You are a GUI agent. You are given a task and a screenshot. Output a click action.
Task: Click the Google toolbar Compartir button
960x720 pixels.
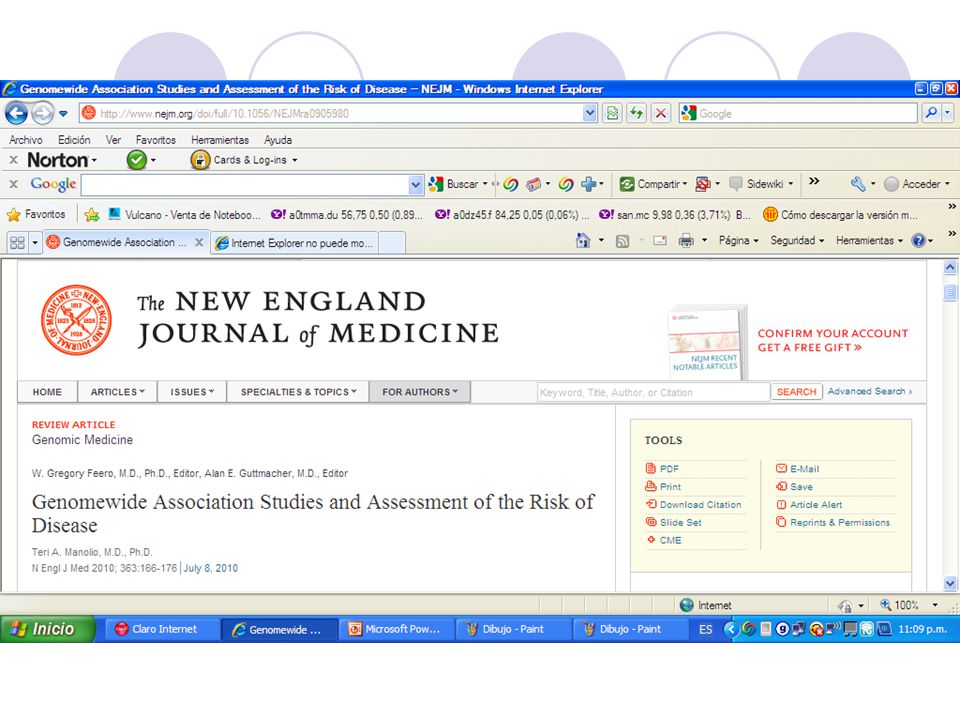653,184
